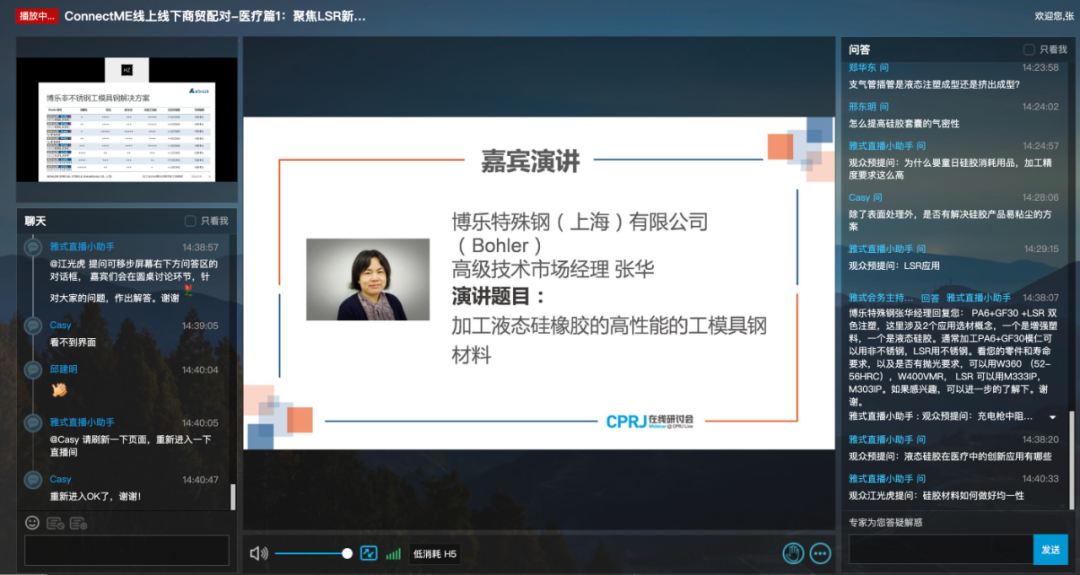Select question 硅胶材料如何做好均一性
1080x575 pixels.
pos(936,496)
